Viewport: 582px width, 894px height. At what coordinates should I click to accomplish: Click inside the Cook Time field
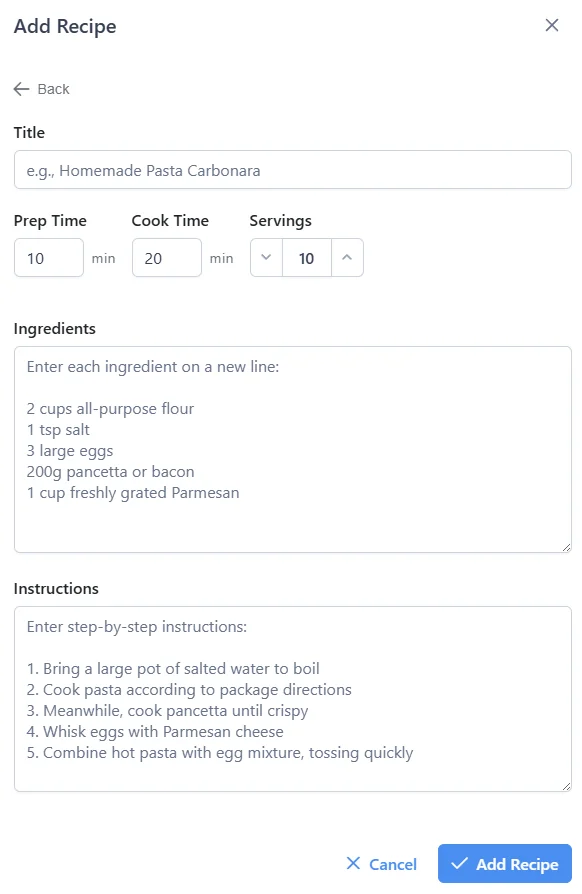coord(166,257)
